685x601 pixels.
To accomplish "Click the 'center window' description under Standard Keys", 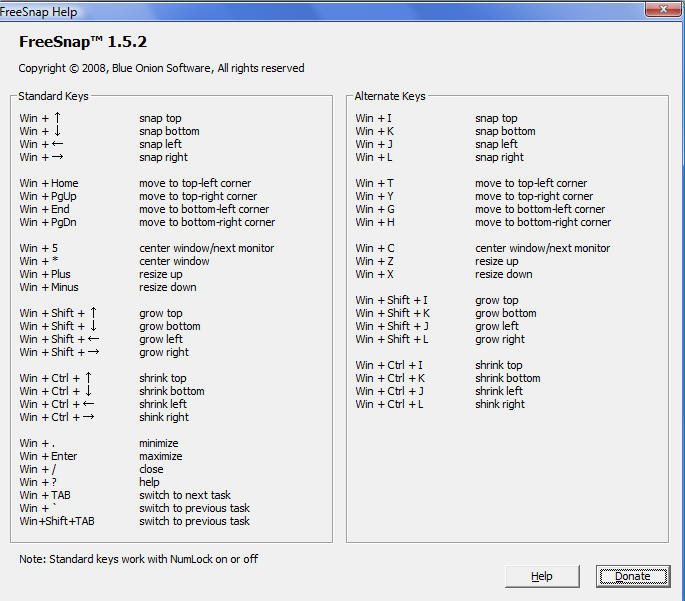I will coord(174,261).
